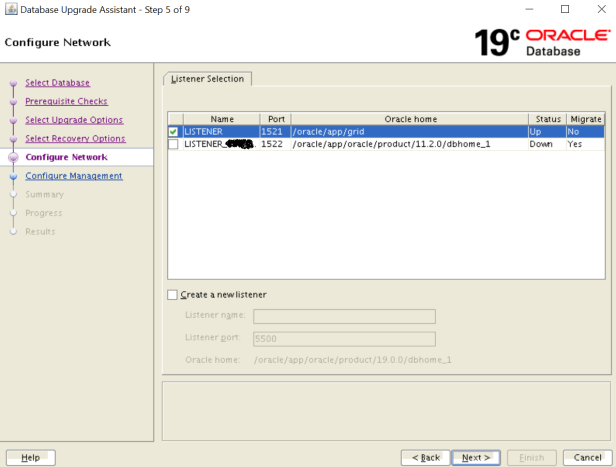
Task: Maximize the Database Upgrade Assistant window
Action: 565,9
